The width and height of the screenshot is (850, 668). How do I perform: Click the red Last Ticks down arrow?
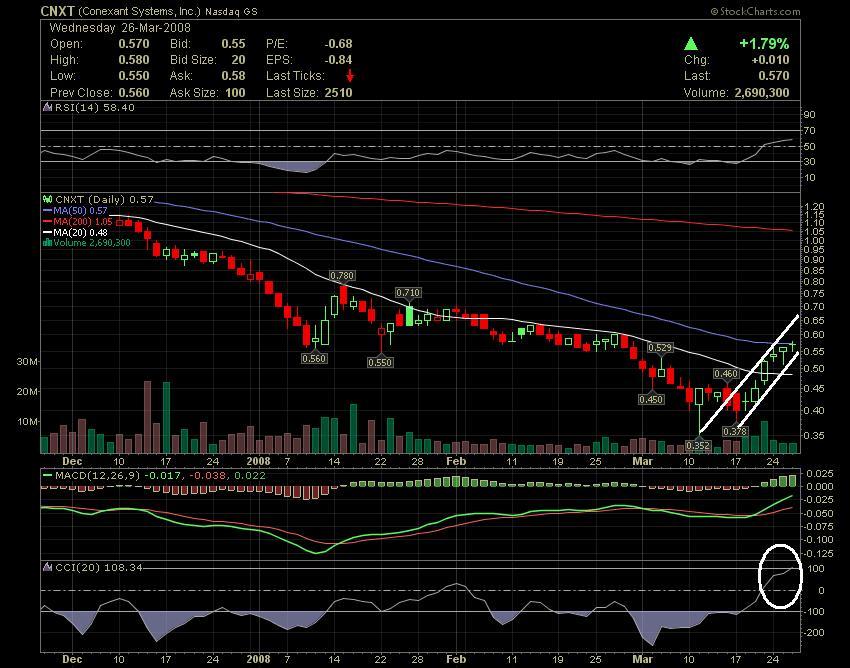click(350, 75)
